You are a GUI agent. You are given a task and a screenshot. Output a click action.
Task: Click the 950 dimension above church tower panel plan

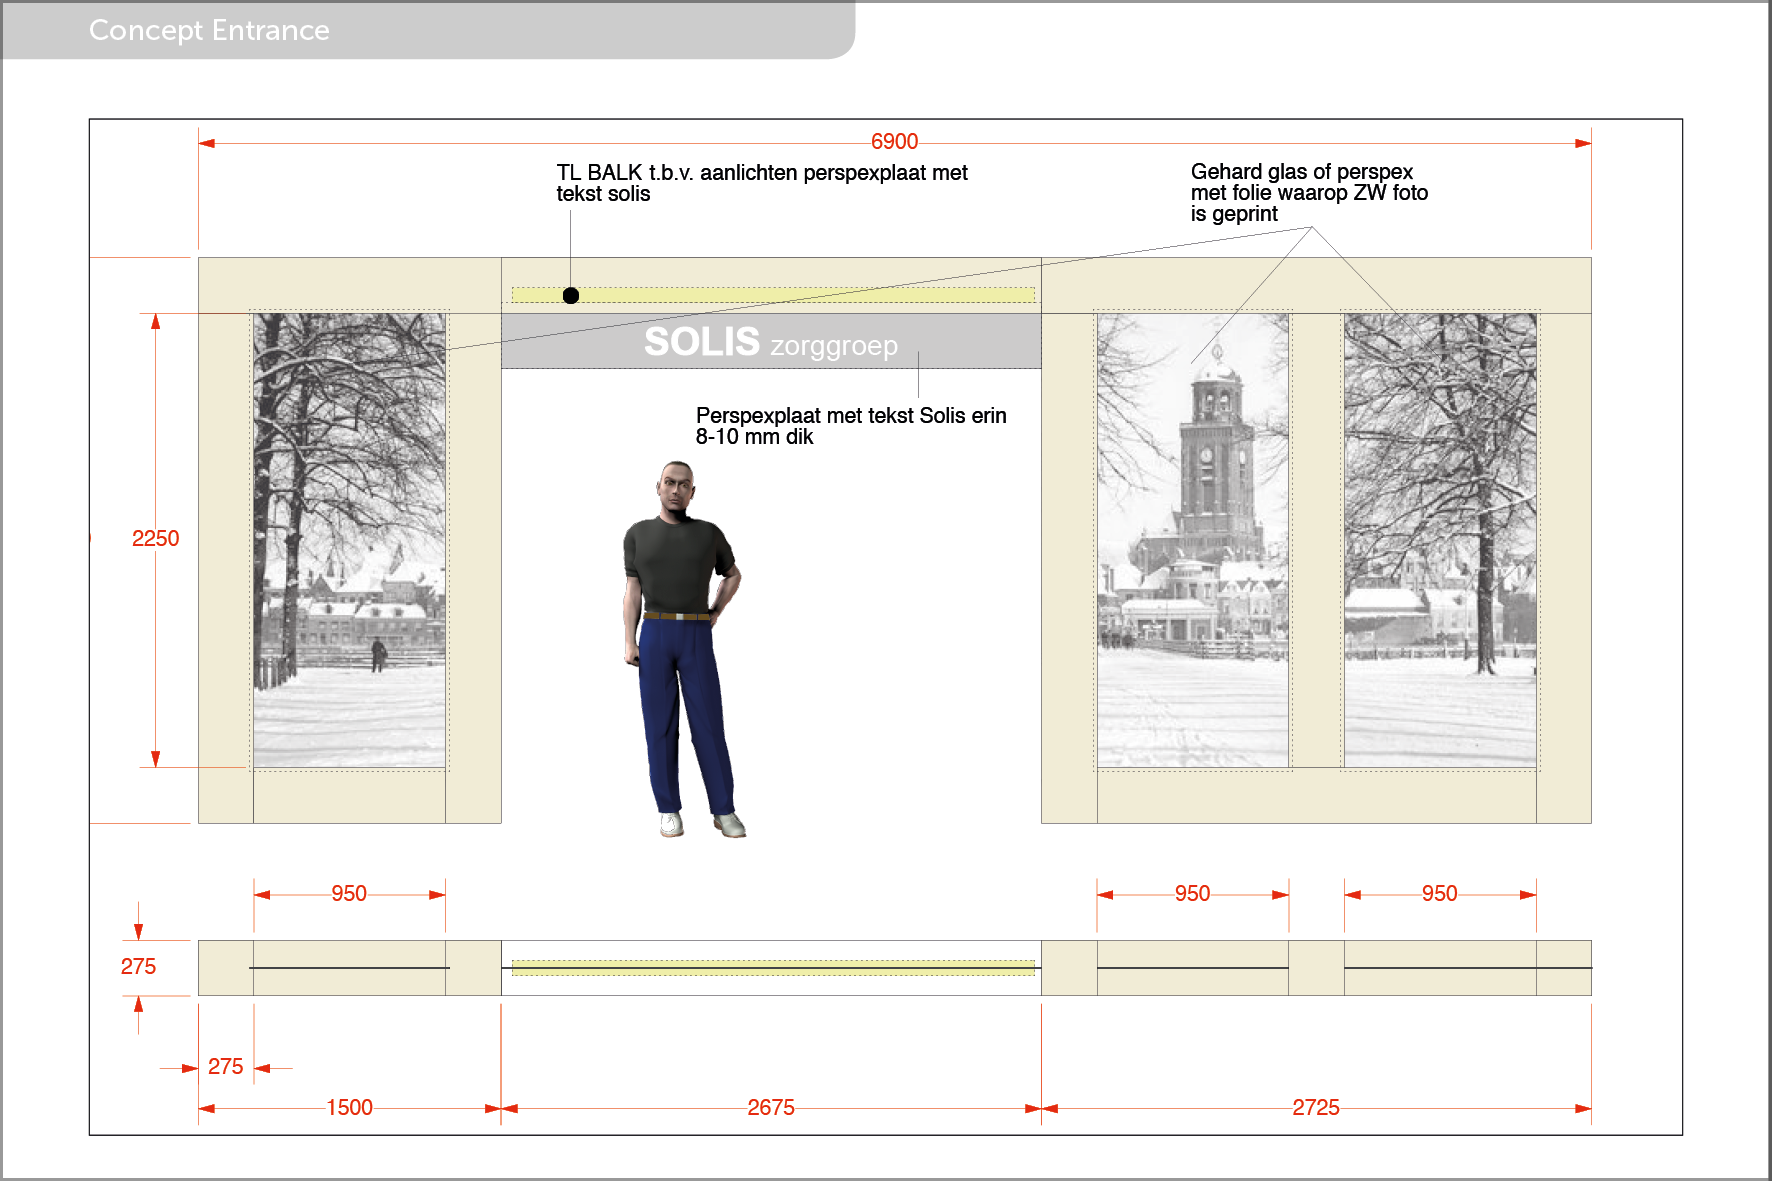[1192, 894]
